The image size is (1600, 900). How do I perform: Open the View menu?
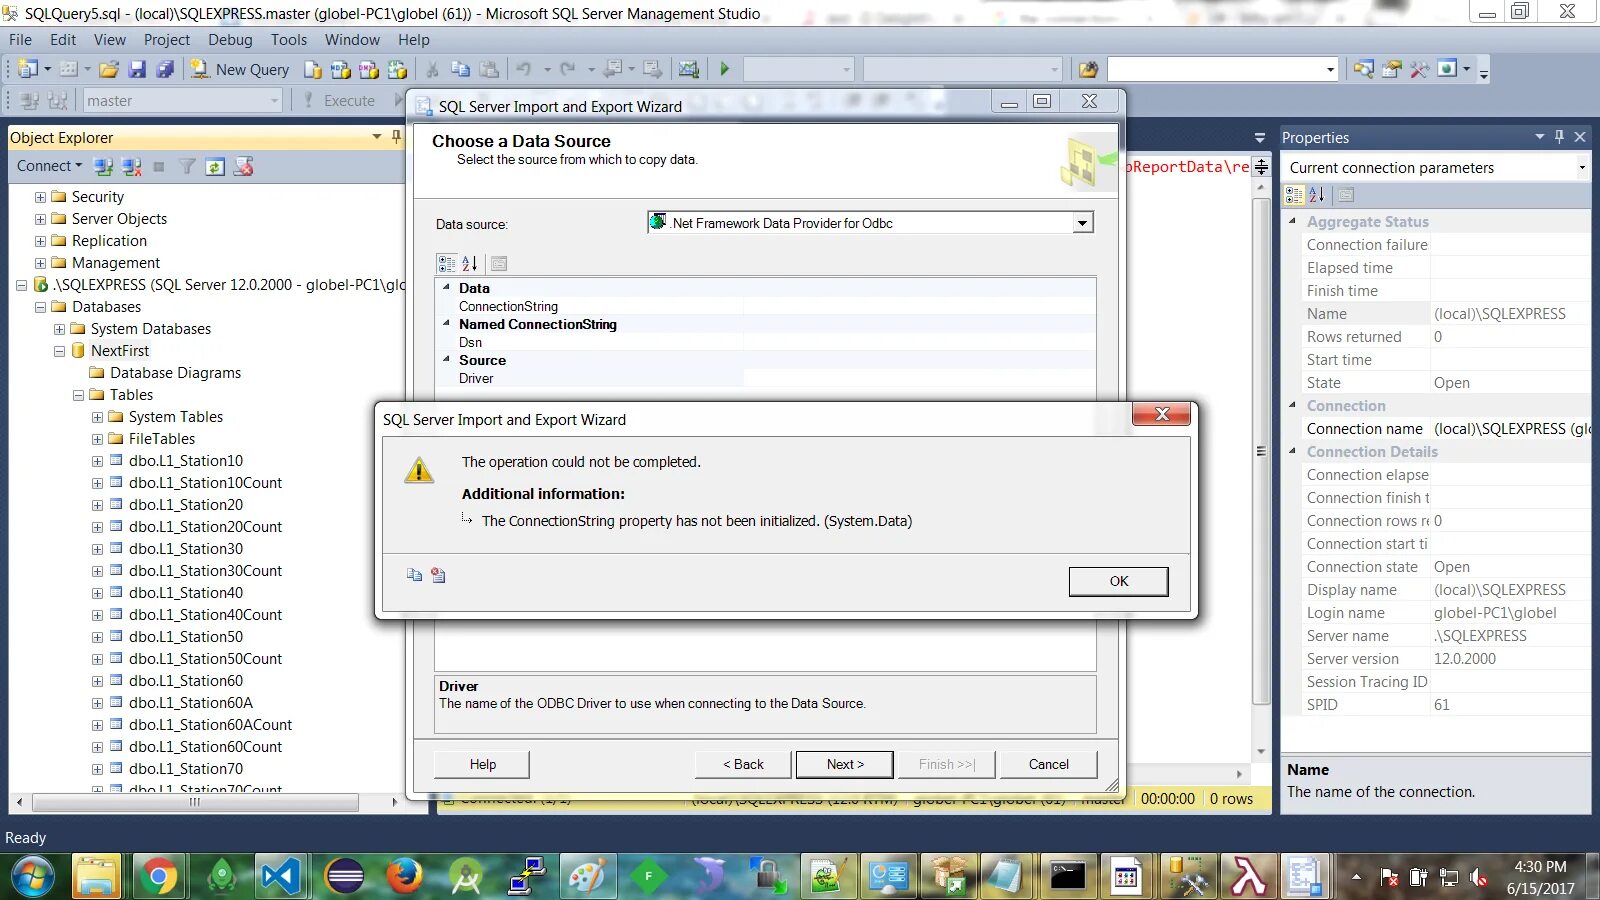(110, 40)
